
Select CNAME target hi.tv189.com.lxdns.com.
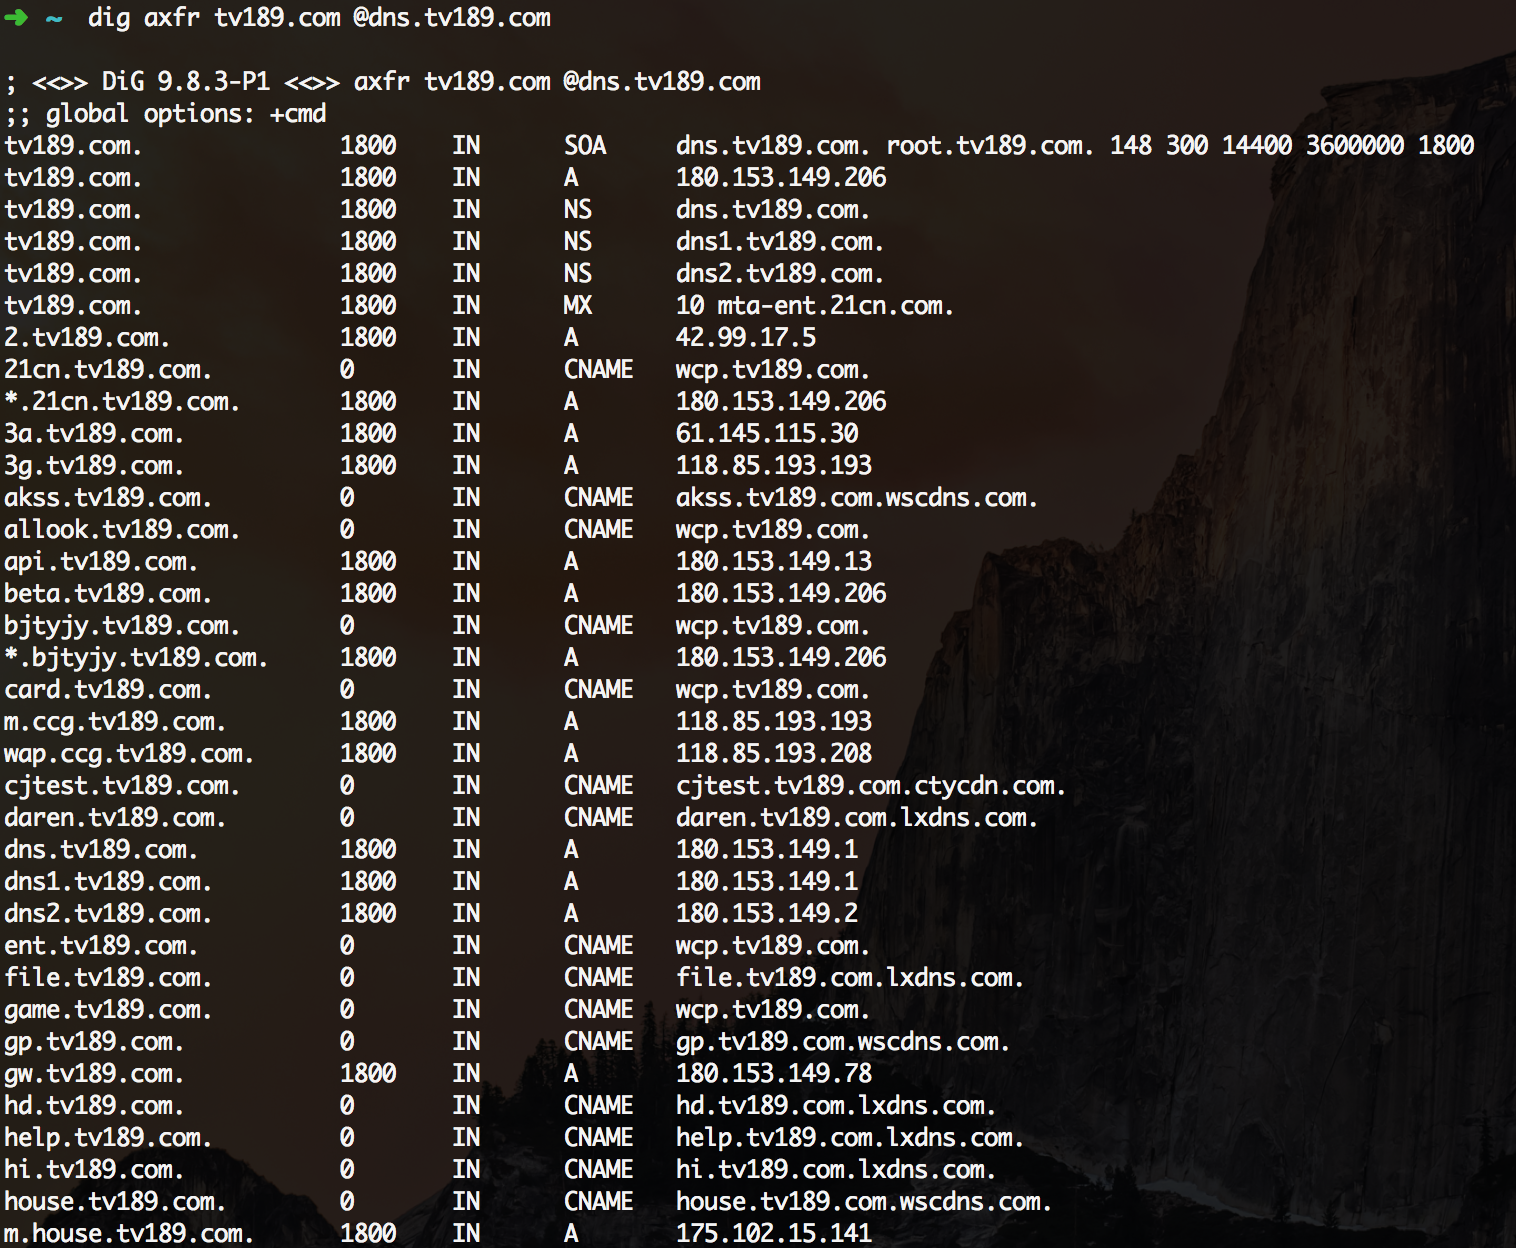[x=835, y=1170]
